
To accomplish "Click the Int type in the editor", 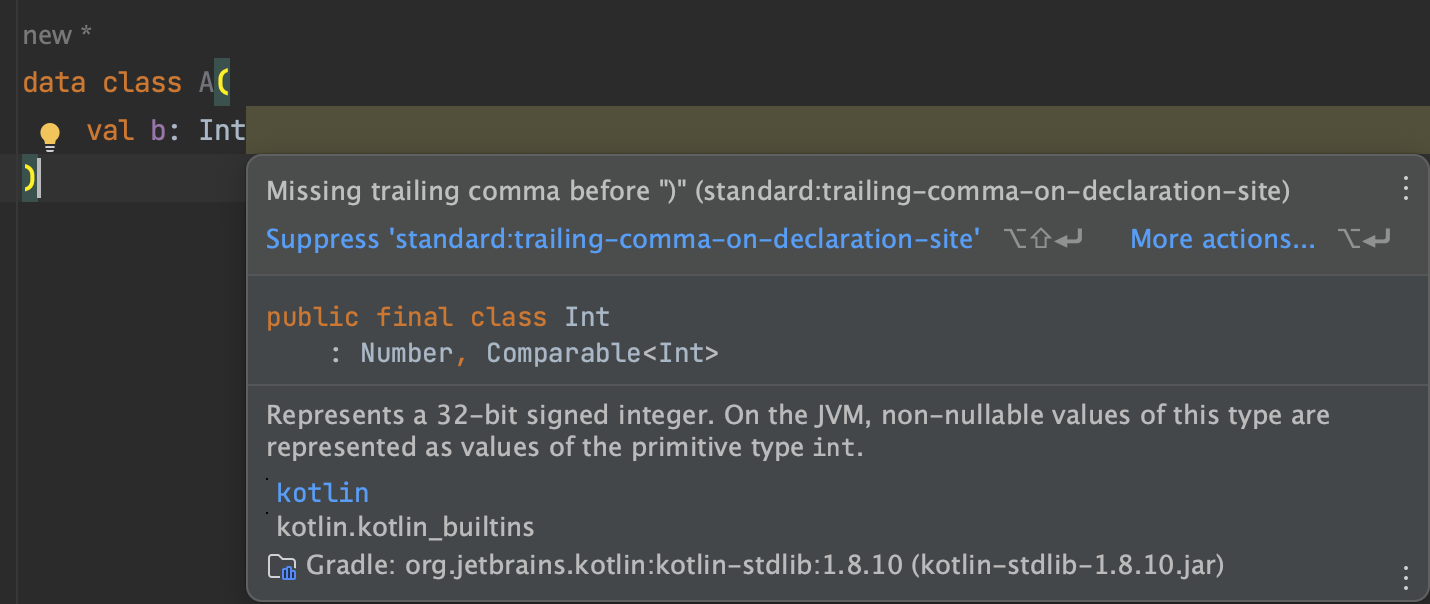I will (x=222, y=130).
